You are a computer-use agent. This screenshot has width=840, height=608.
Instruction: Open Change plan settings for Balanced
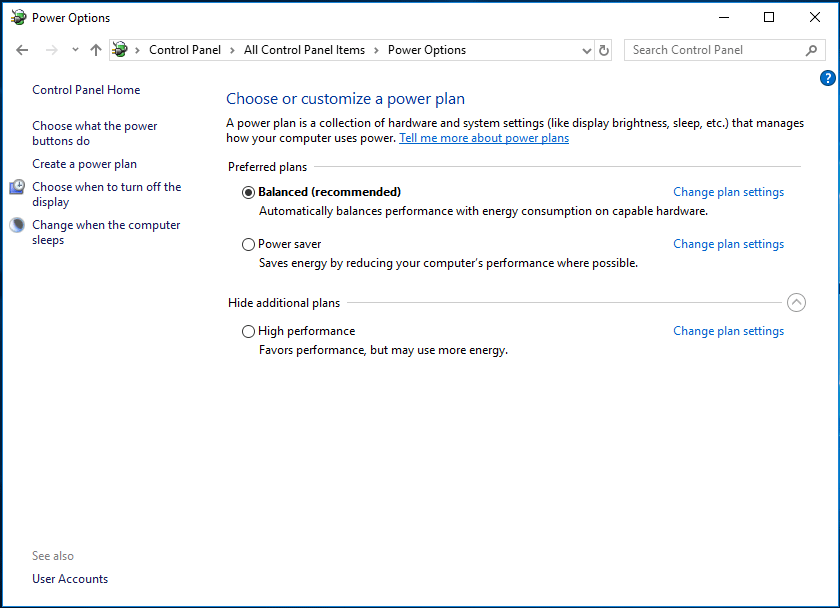(728, 191)
